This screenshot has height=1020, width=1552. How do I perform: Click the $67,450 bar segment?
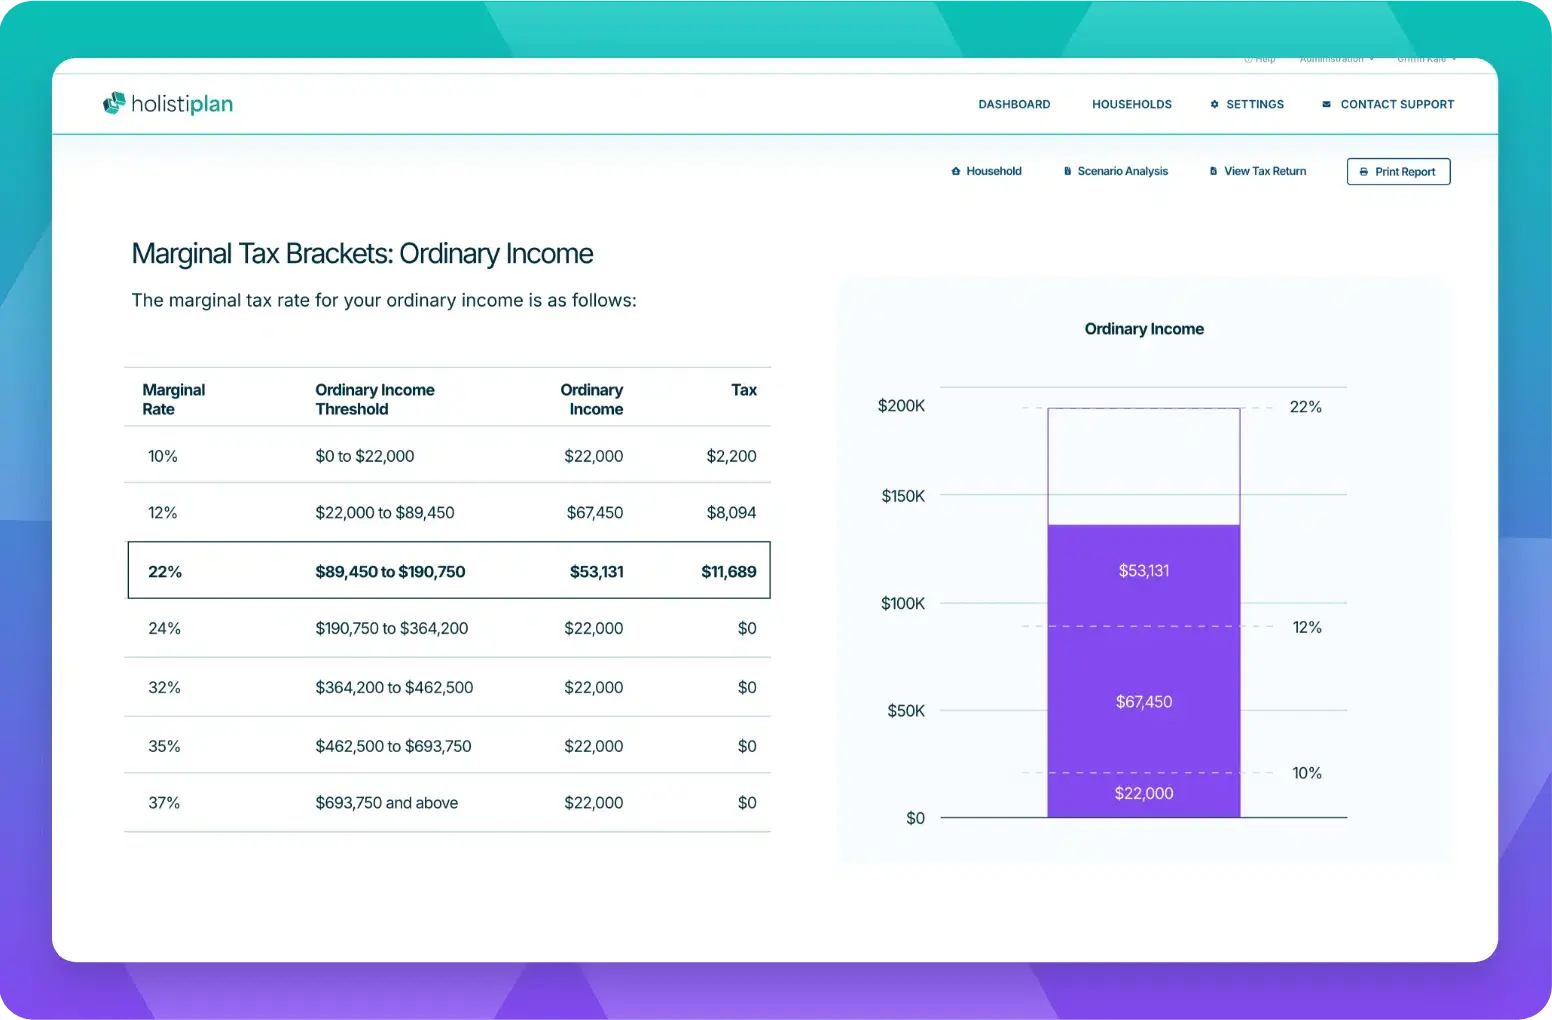[x=1143, y=701]
